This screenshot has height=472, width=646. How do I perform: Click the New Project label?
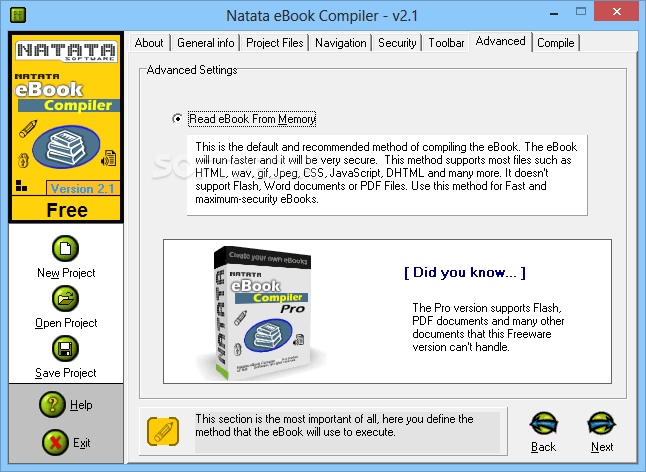point(66,273)
